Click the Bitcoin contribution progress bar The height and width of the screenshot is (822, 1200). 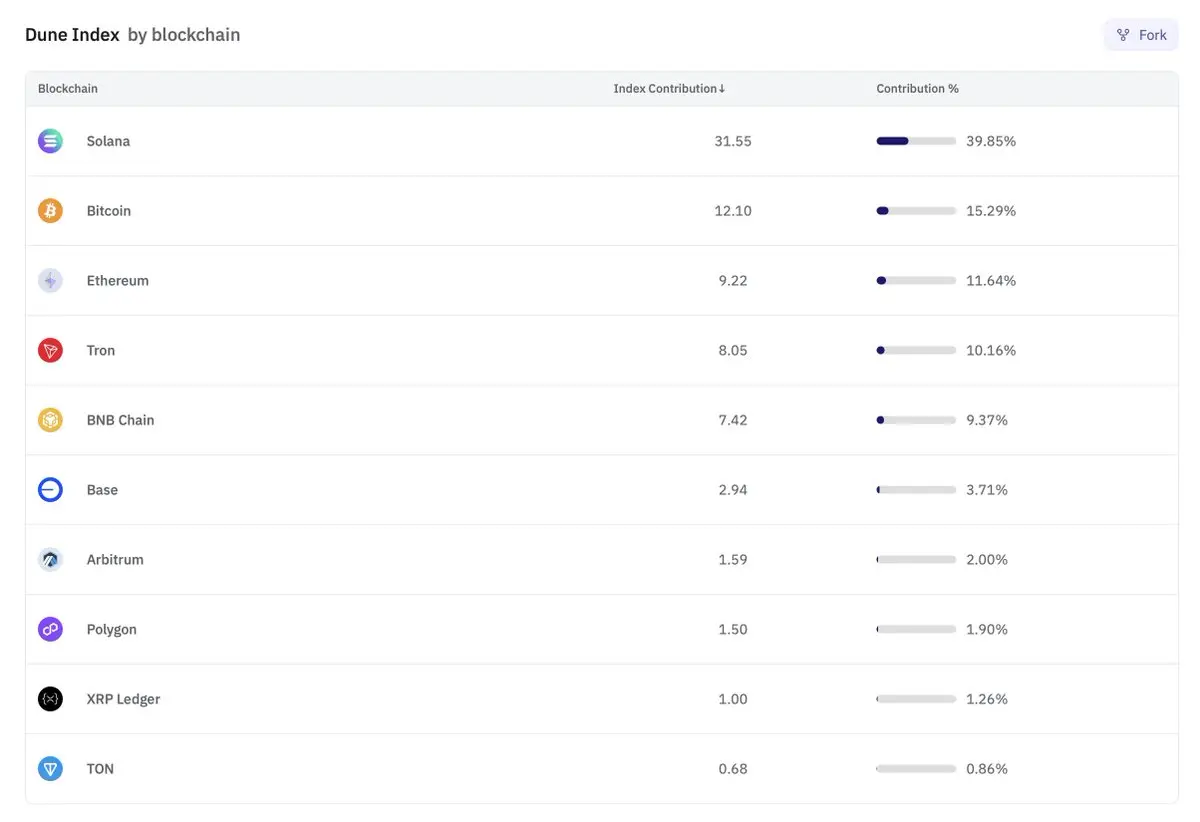(x=916, y=211)
